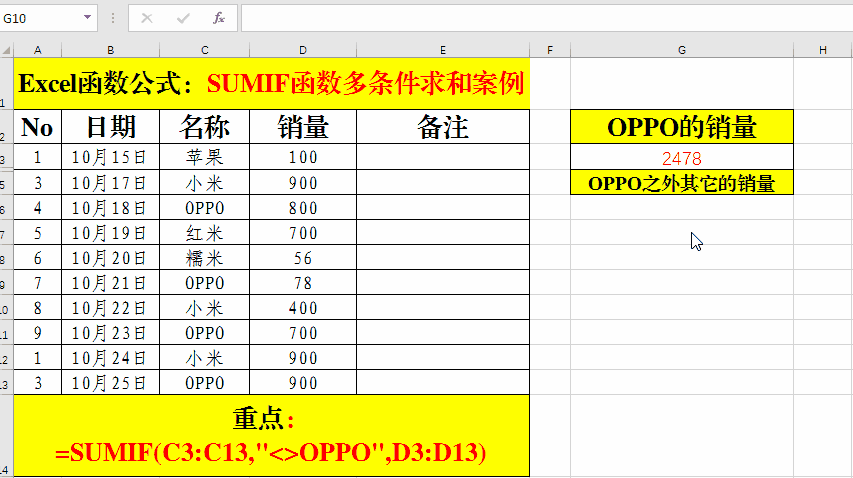853x478 pixels.
Task: Click the Cancel X icon in formula bar
Action: pyautogui.click(x=147, y=18)
